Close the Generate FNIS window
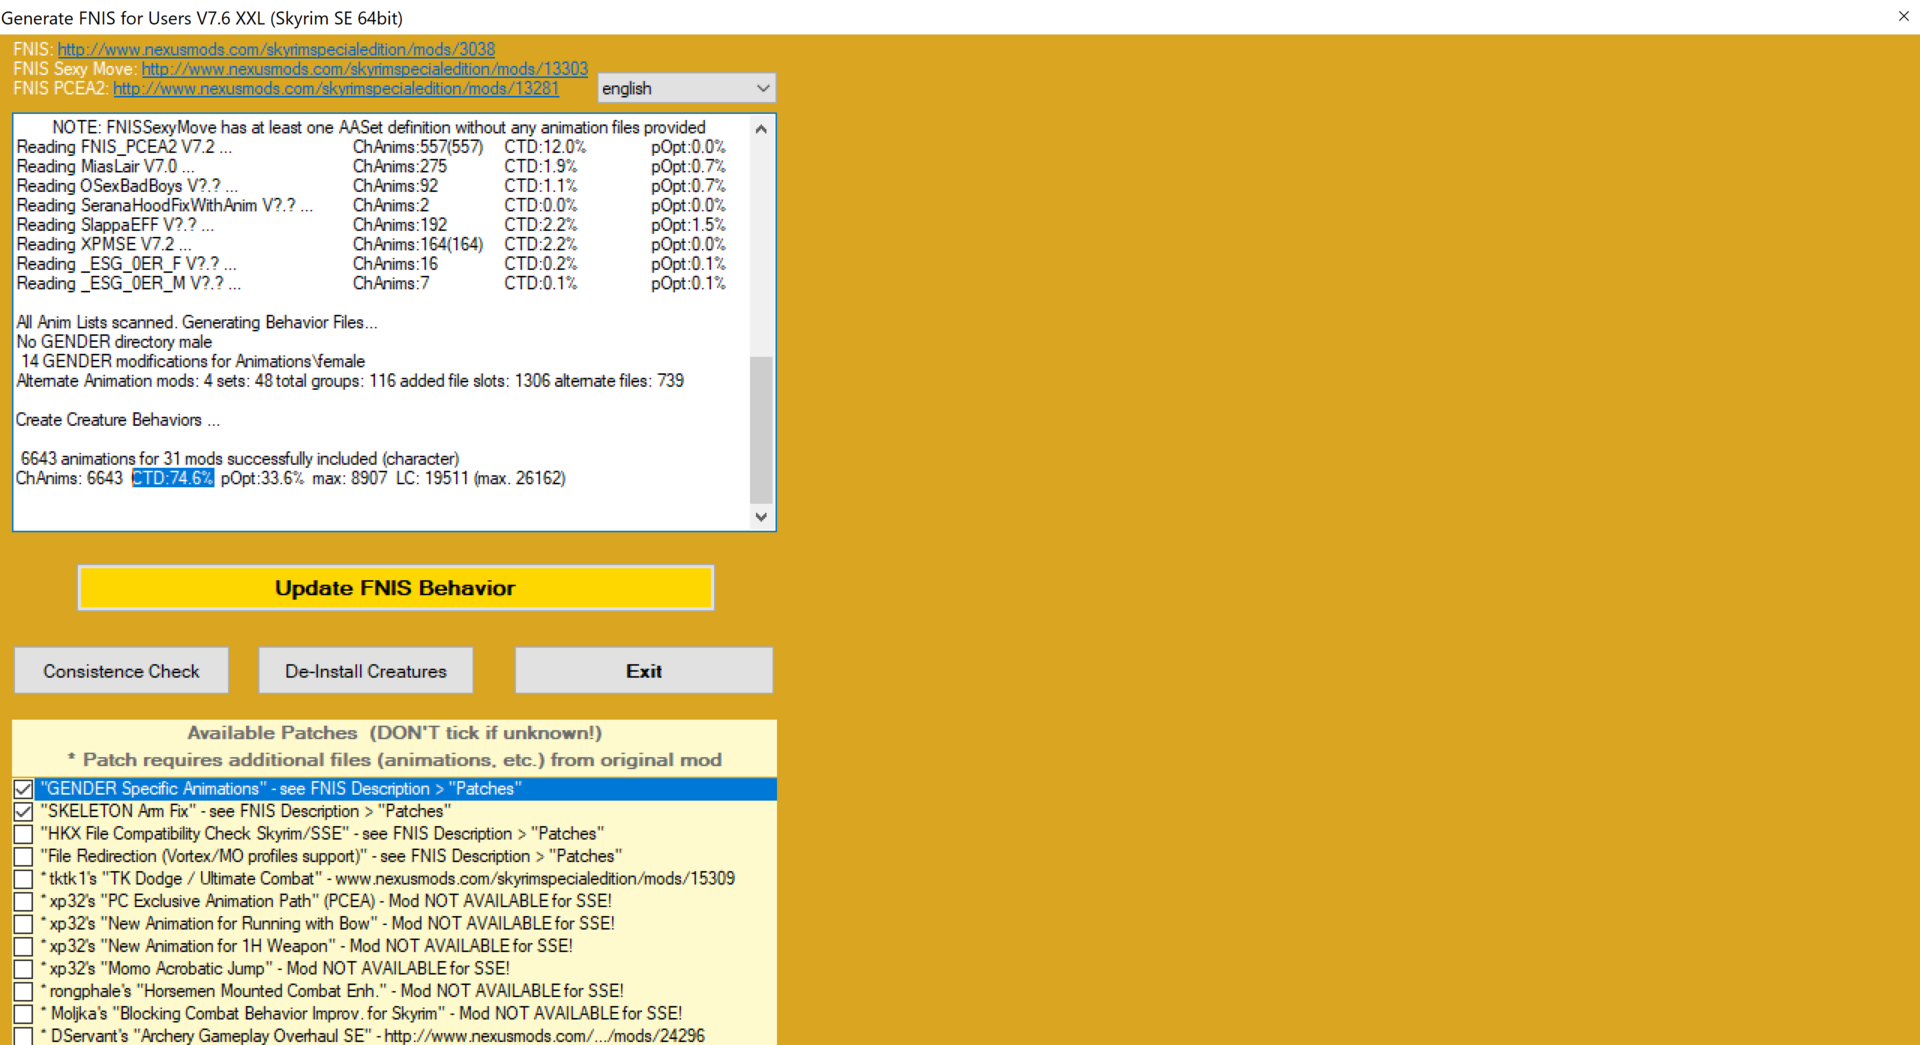This screenshot has width=1920, height=1045. 1903,16
